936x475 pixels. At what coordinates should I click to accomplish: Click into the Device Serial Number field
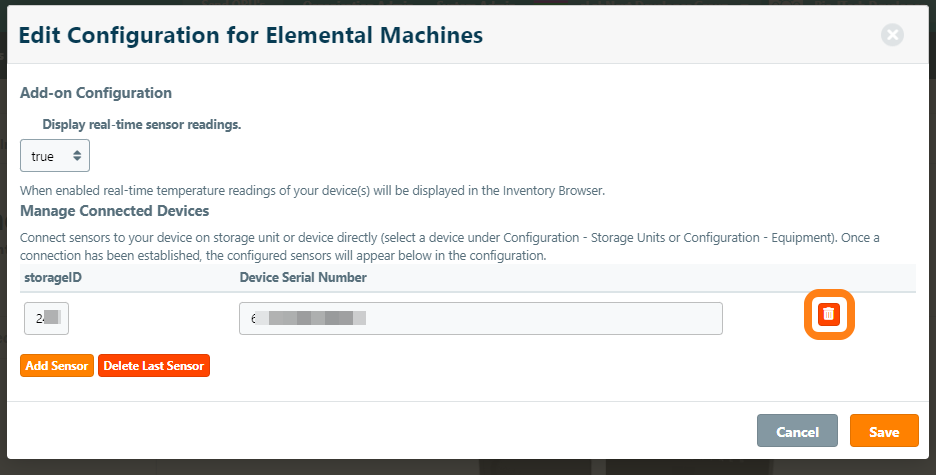480,318
